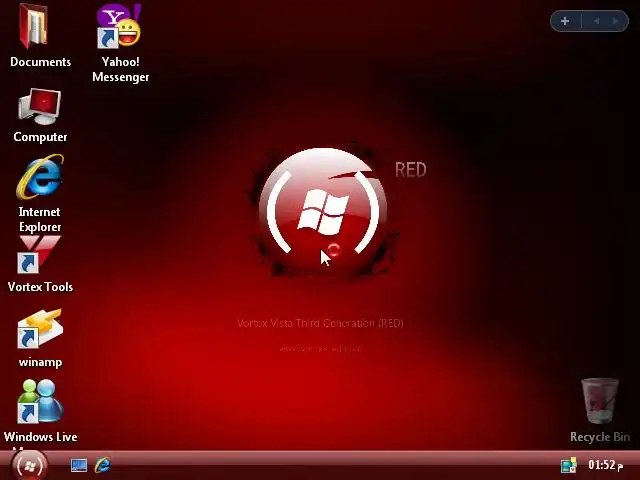Open the Start menu orb
The image size is (640, 480).
pyautogui.click(x=29, y=465)
